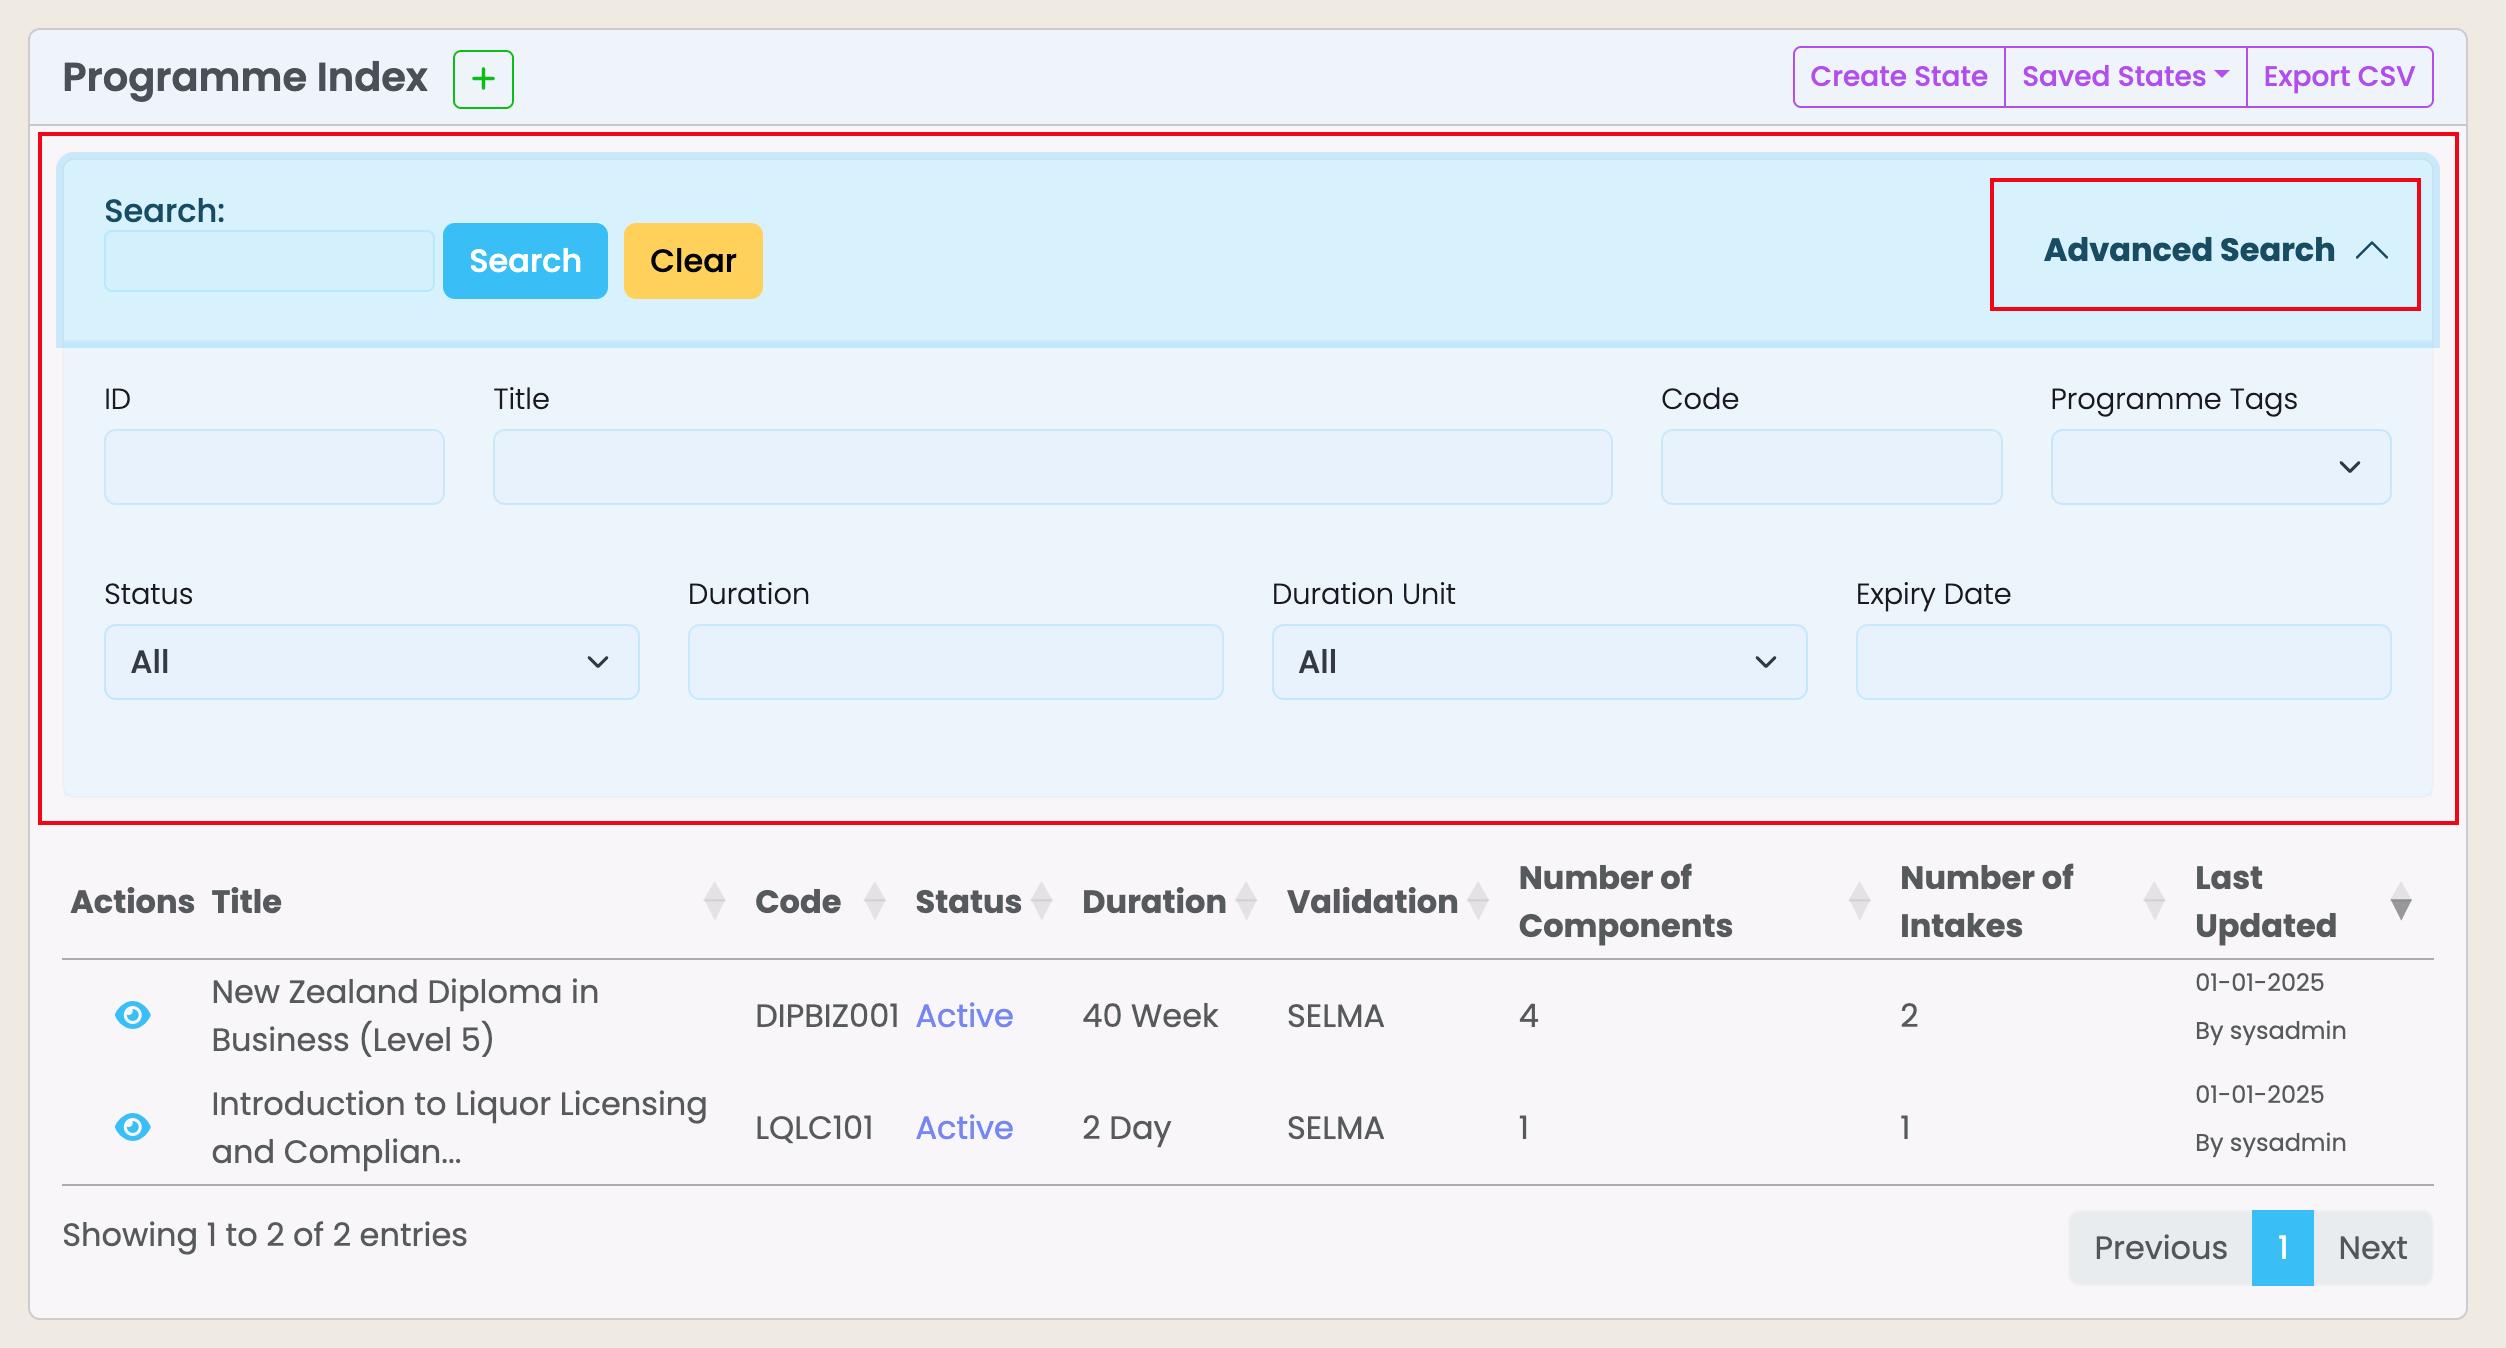Click the blue Search button
This screenshot has width=2506, height=1348.
(525, 261)
